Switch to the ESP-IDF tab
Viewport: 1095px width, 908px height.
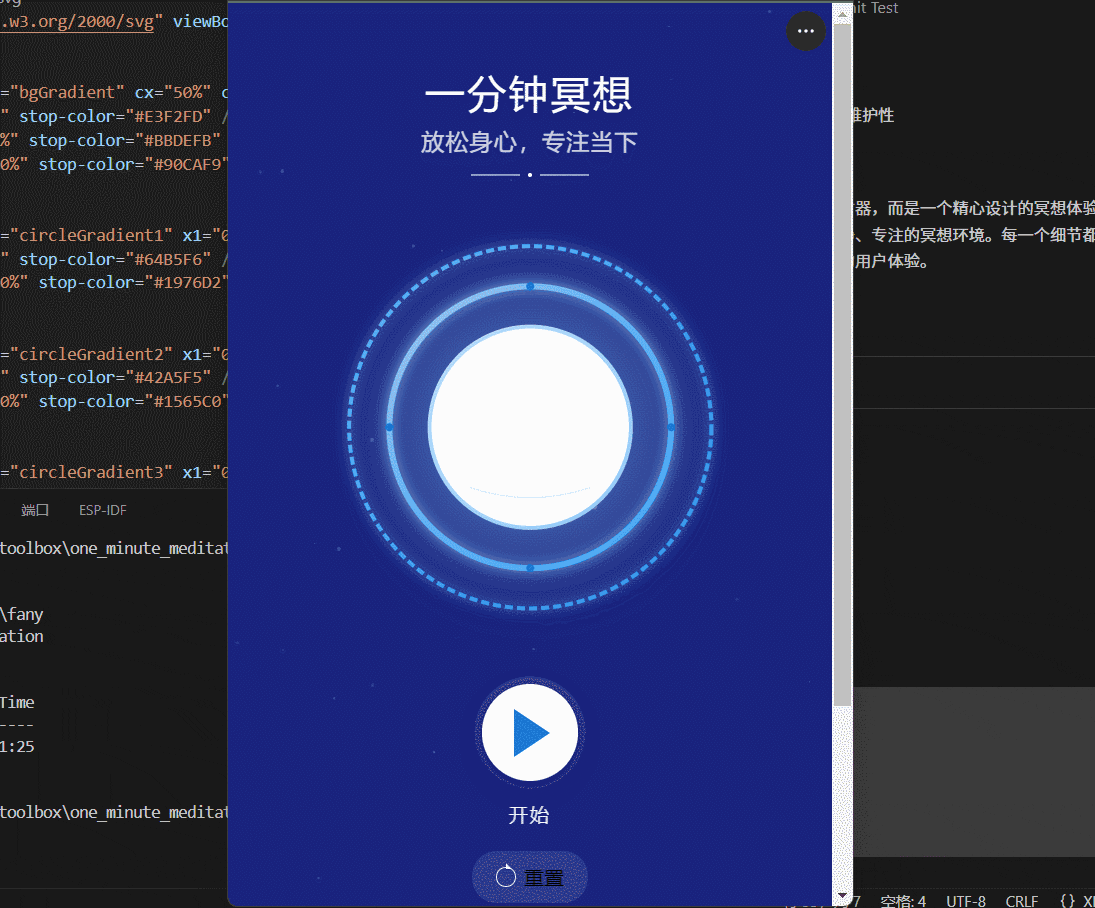pos(102,510)
